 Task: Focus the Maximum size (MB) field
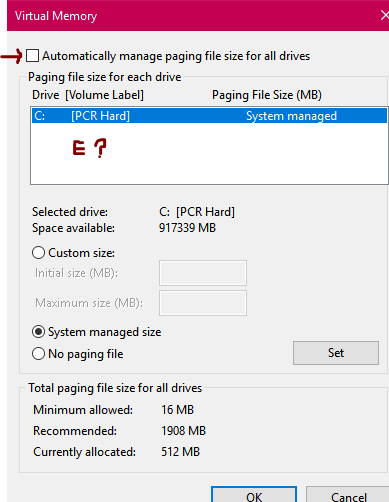coord(203,303)
